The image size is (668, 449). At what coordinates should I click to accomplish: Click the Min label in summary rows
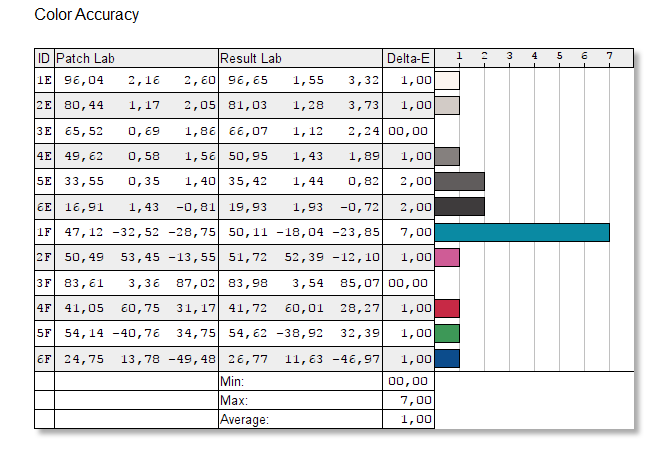click(231, 382)
